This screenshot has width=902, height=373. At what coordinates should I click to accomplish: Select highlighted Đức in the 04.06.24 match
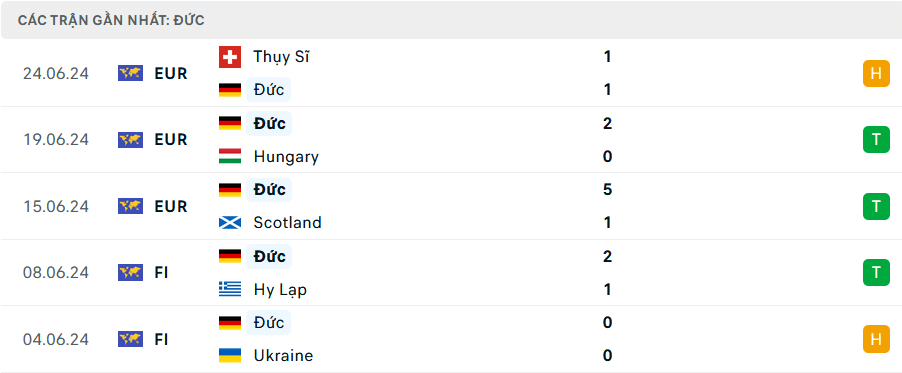pos(269,322)
